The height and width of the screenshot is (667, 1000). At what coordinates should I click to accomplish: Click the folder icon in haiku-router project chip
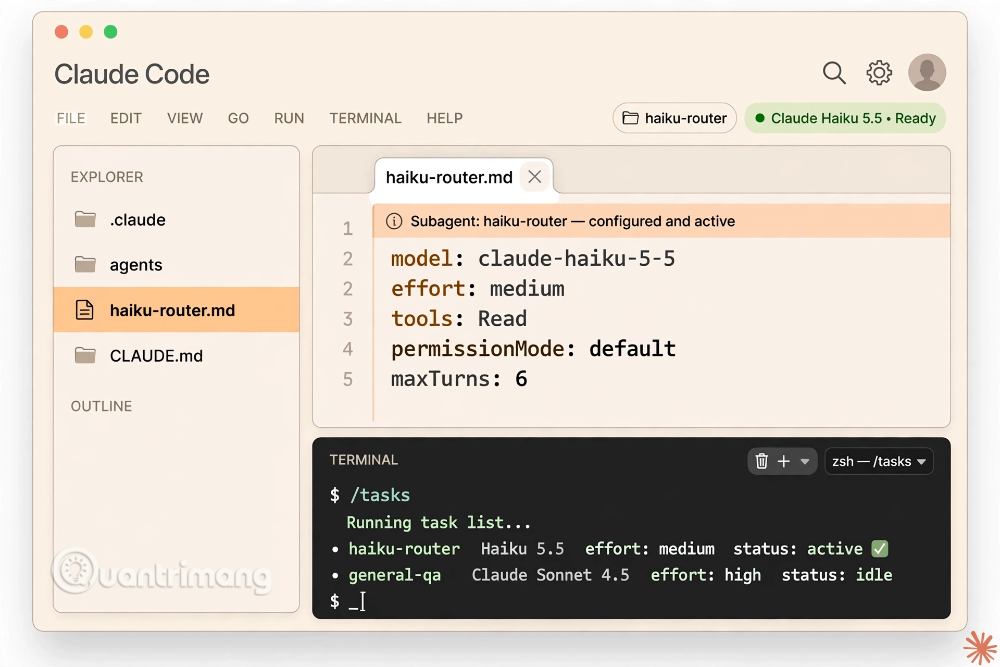(x=630, y=118)
